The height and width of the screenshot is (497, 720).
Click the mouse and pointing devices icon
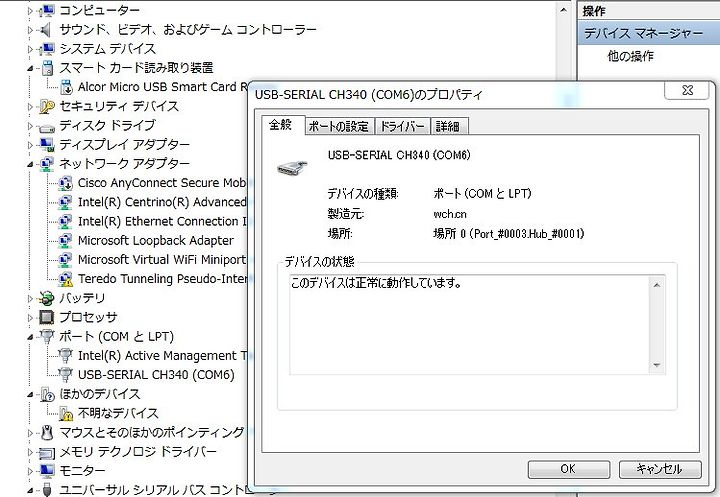(47, 432)
